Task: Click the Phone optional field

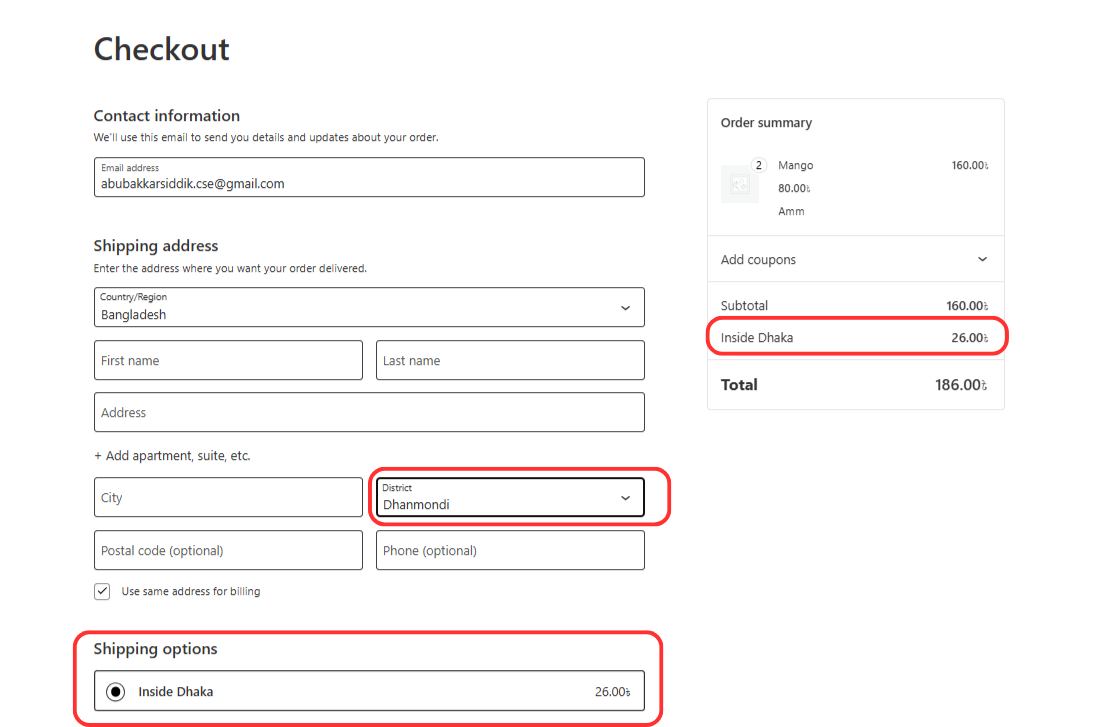Action: [x=510, y=550]
